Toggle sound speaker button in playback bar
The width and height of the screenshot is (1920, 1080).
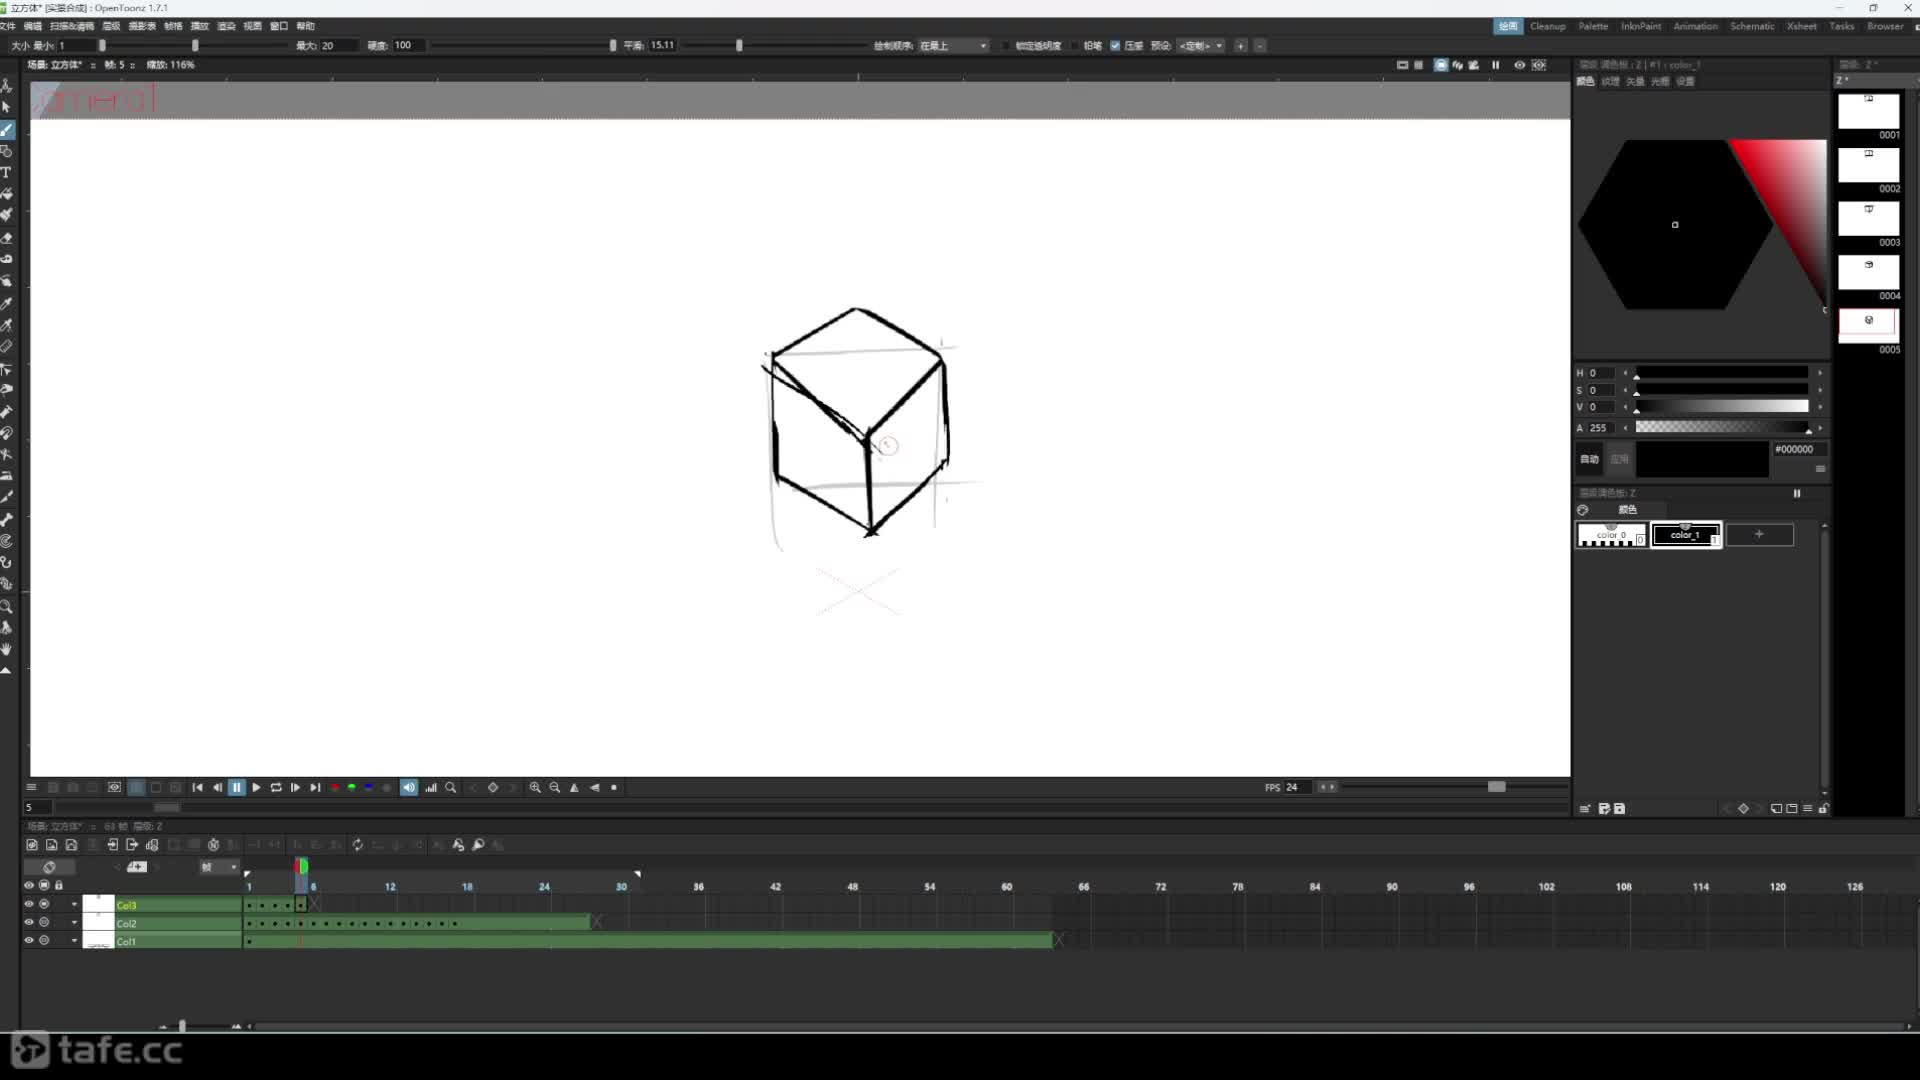tap(409, 788)
